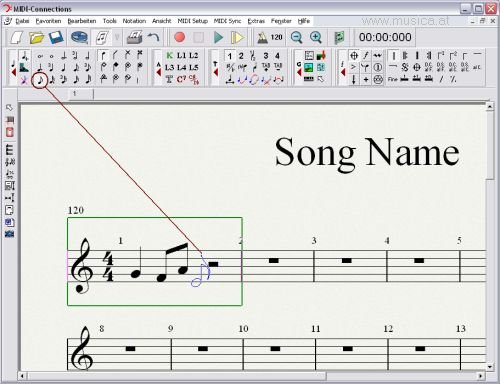Click the diamond notehead icon
The image size is (500, 384).
[x=116, y=67]
